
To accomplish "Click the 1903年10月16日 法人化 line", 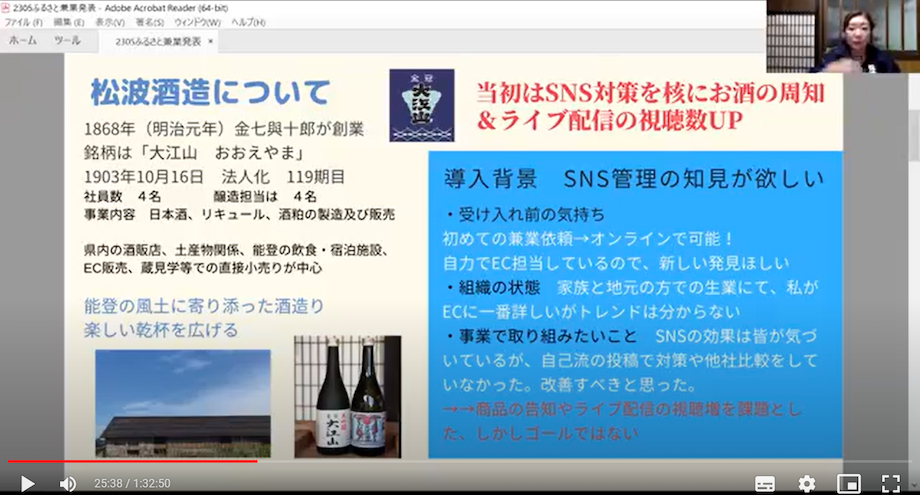I will (214, 177).
